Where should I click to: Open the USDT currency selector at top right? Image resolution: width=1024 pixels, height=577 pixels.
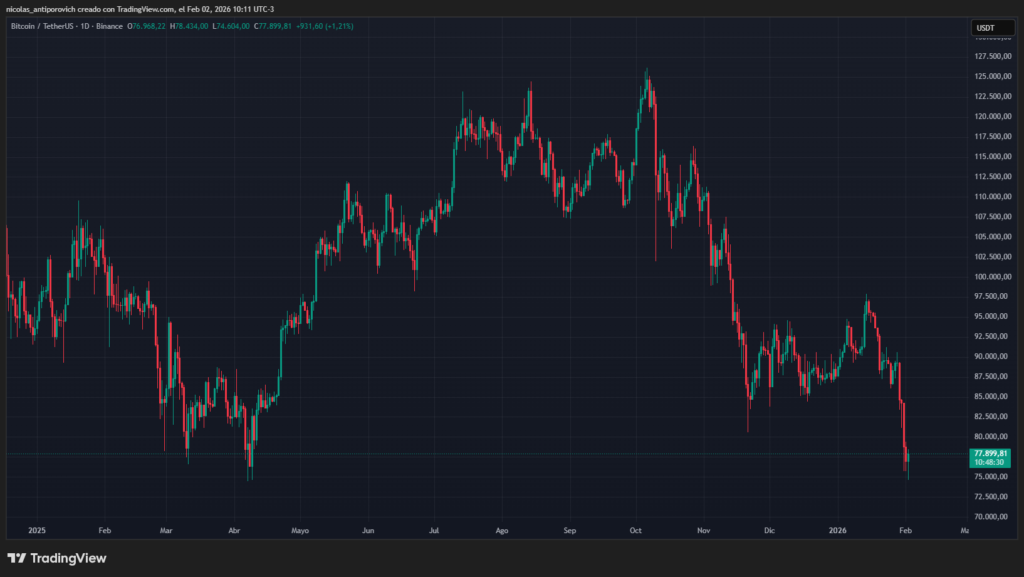tap(983, 27)
